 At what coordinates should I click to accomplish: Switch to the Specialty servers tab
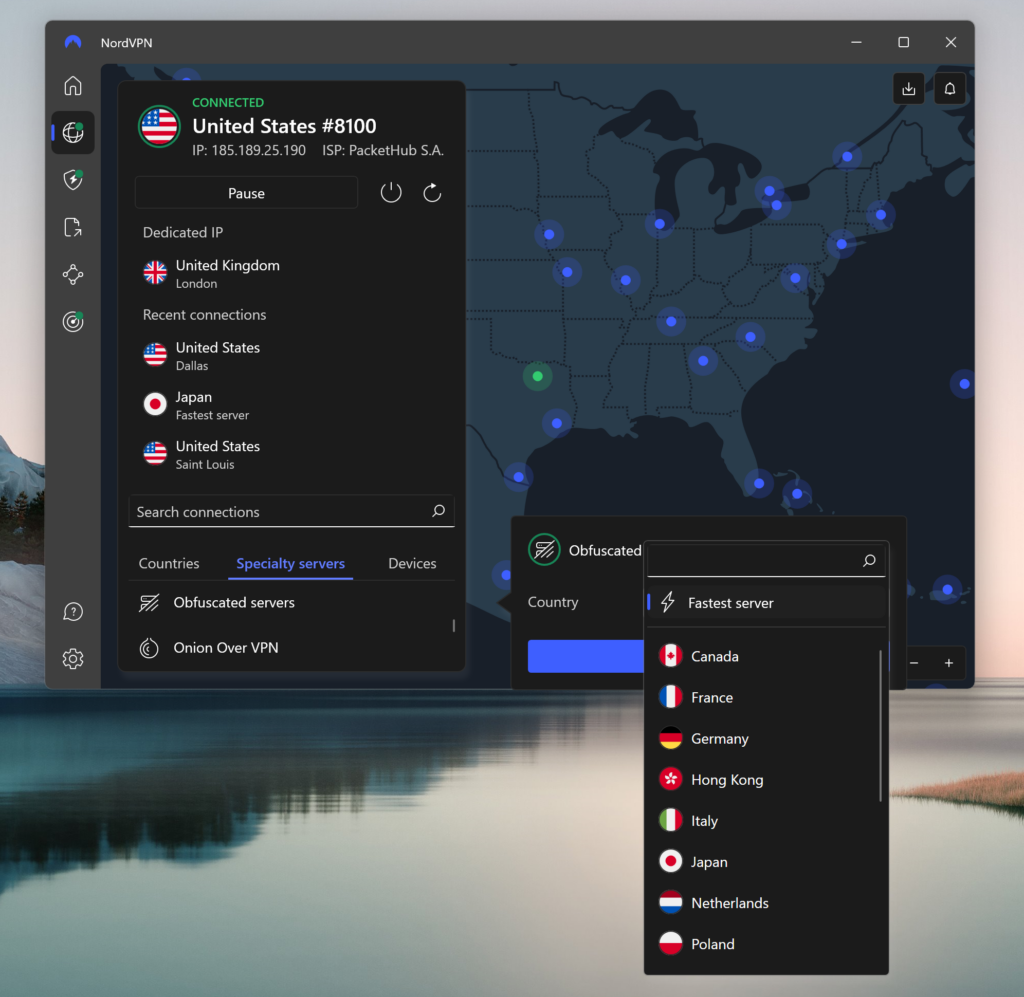point(291,563)
